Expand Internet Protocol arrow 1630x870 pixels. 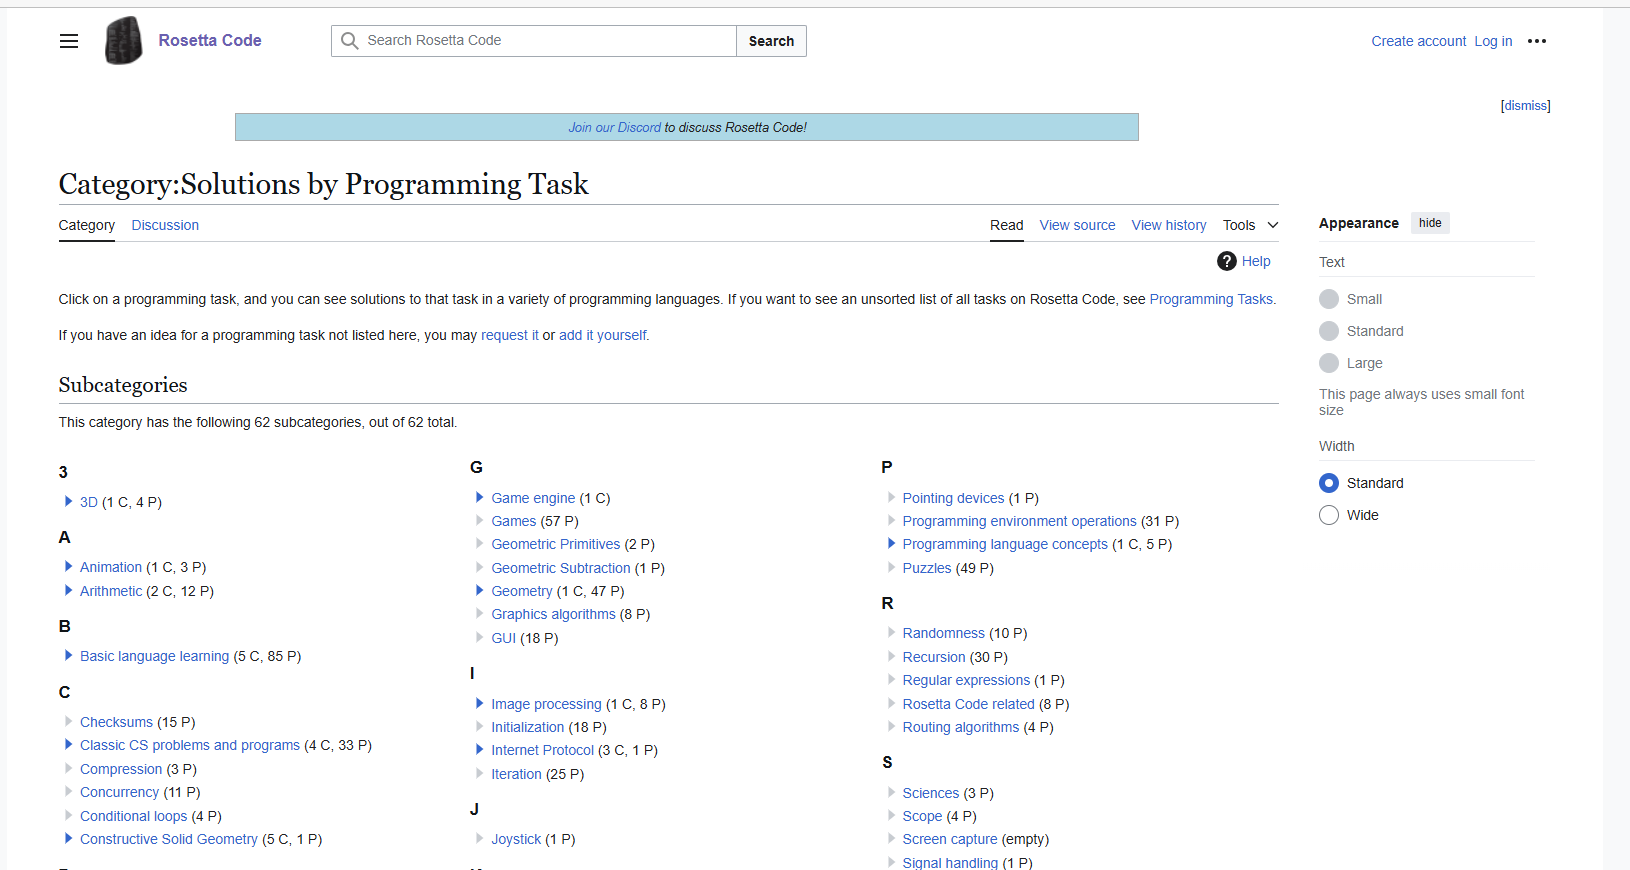point(479,749)
